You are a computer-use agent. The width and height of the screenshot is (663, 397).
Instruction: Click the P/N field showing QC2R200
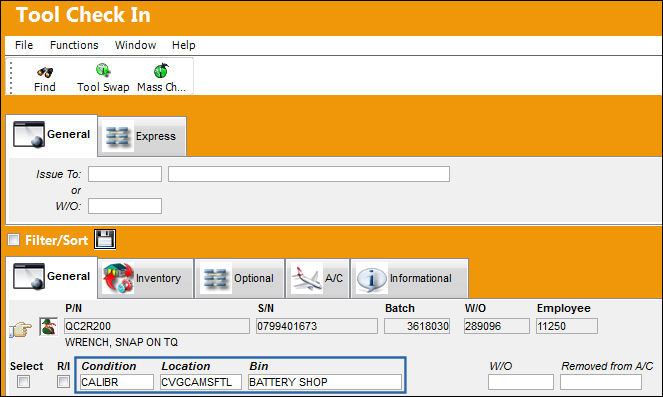[156, 326]
